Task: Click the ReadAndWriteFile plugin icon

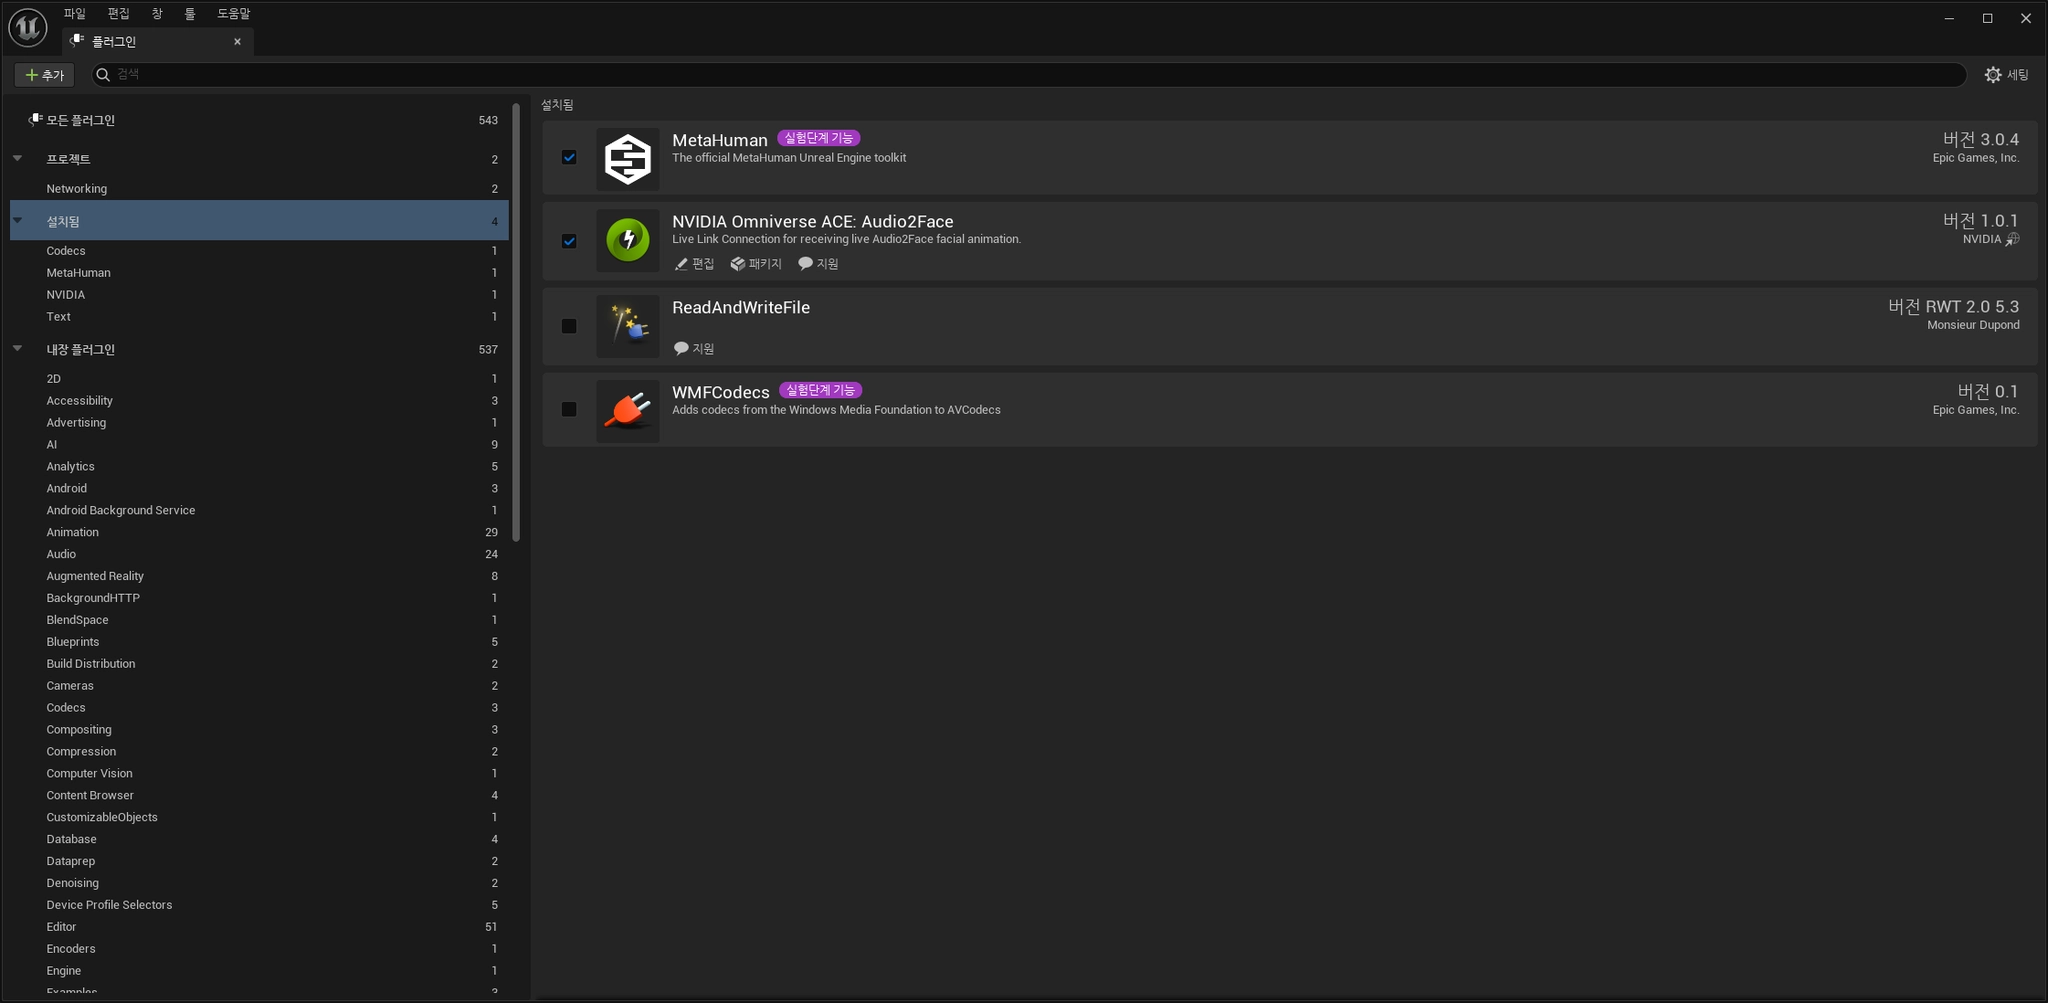Action: pos(628,326)
